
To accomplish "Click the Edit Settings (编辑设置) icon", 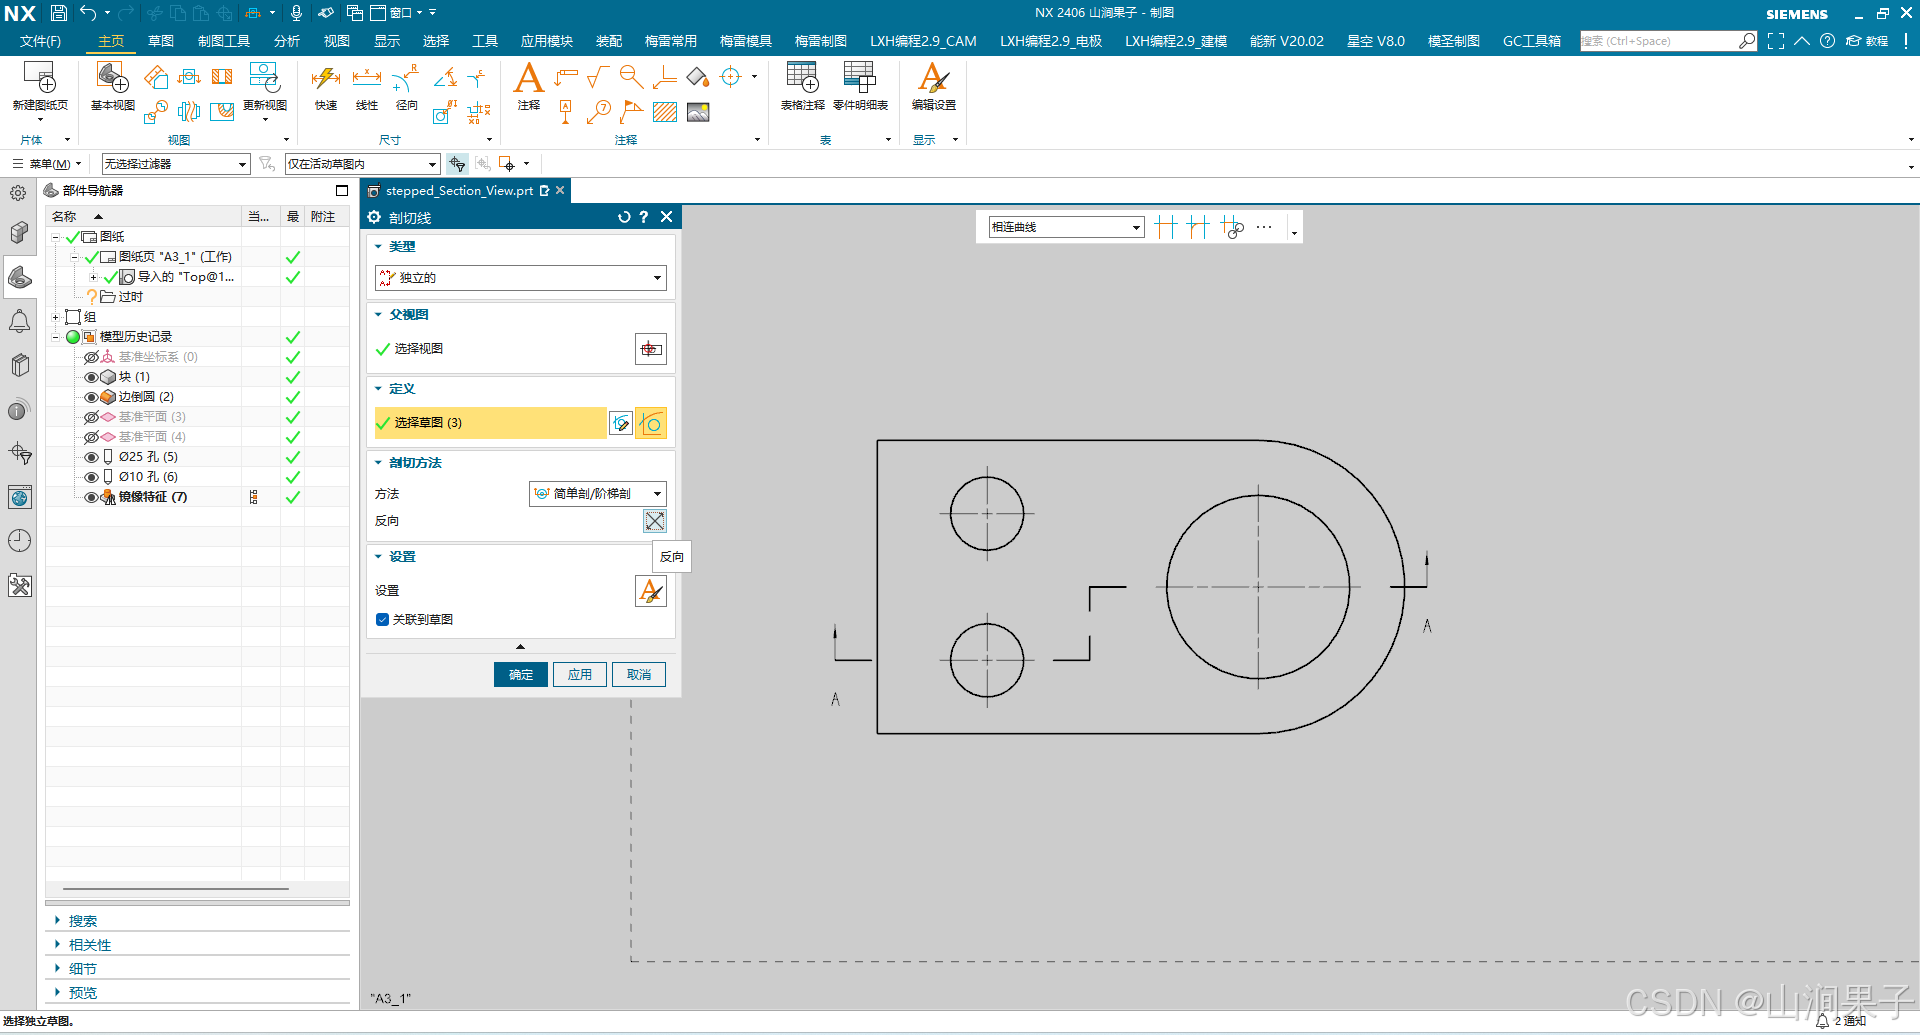I will pyautogui.click(x=933, y=78).
